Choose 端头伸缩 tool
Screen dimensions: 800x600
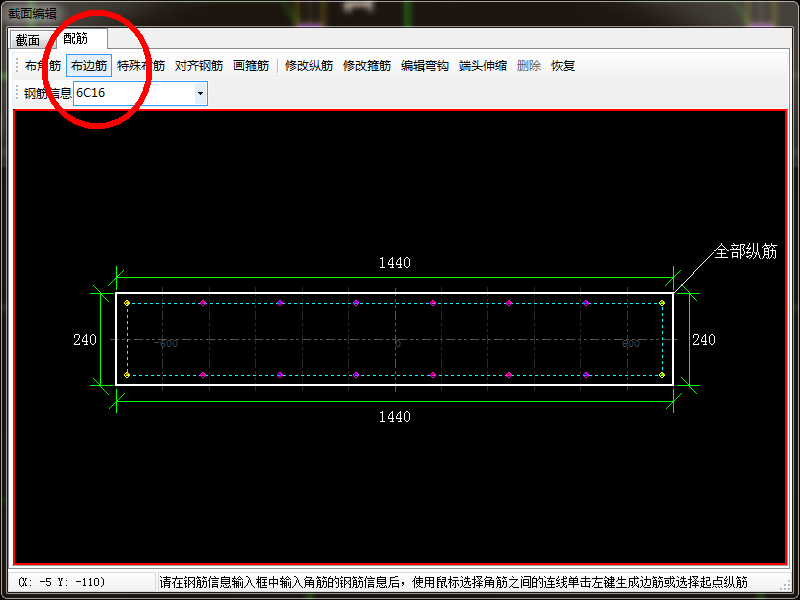click(483, 66)
